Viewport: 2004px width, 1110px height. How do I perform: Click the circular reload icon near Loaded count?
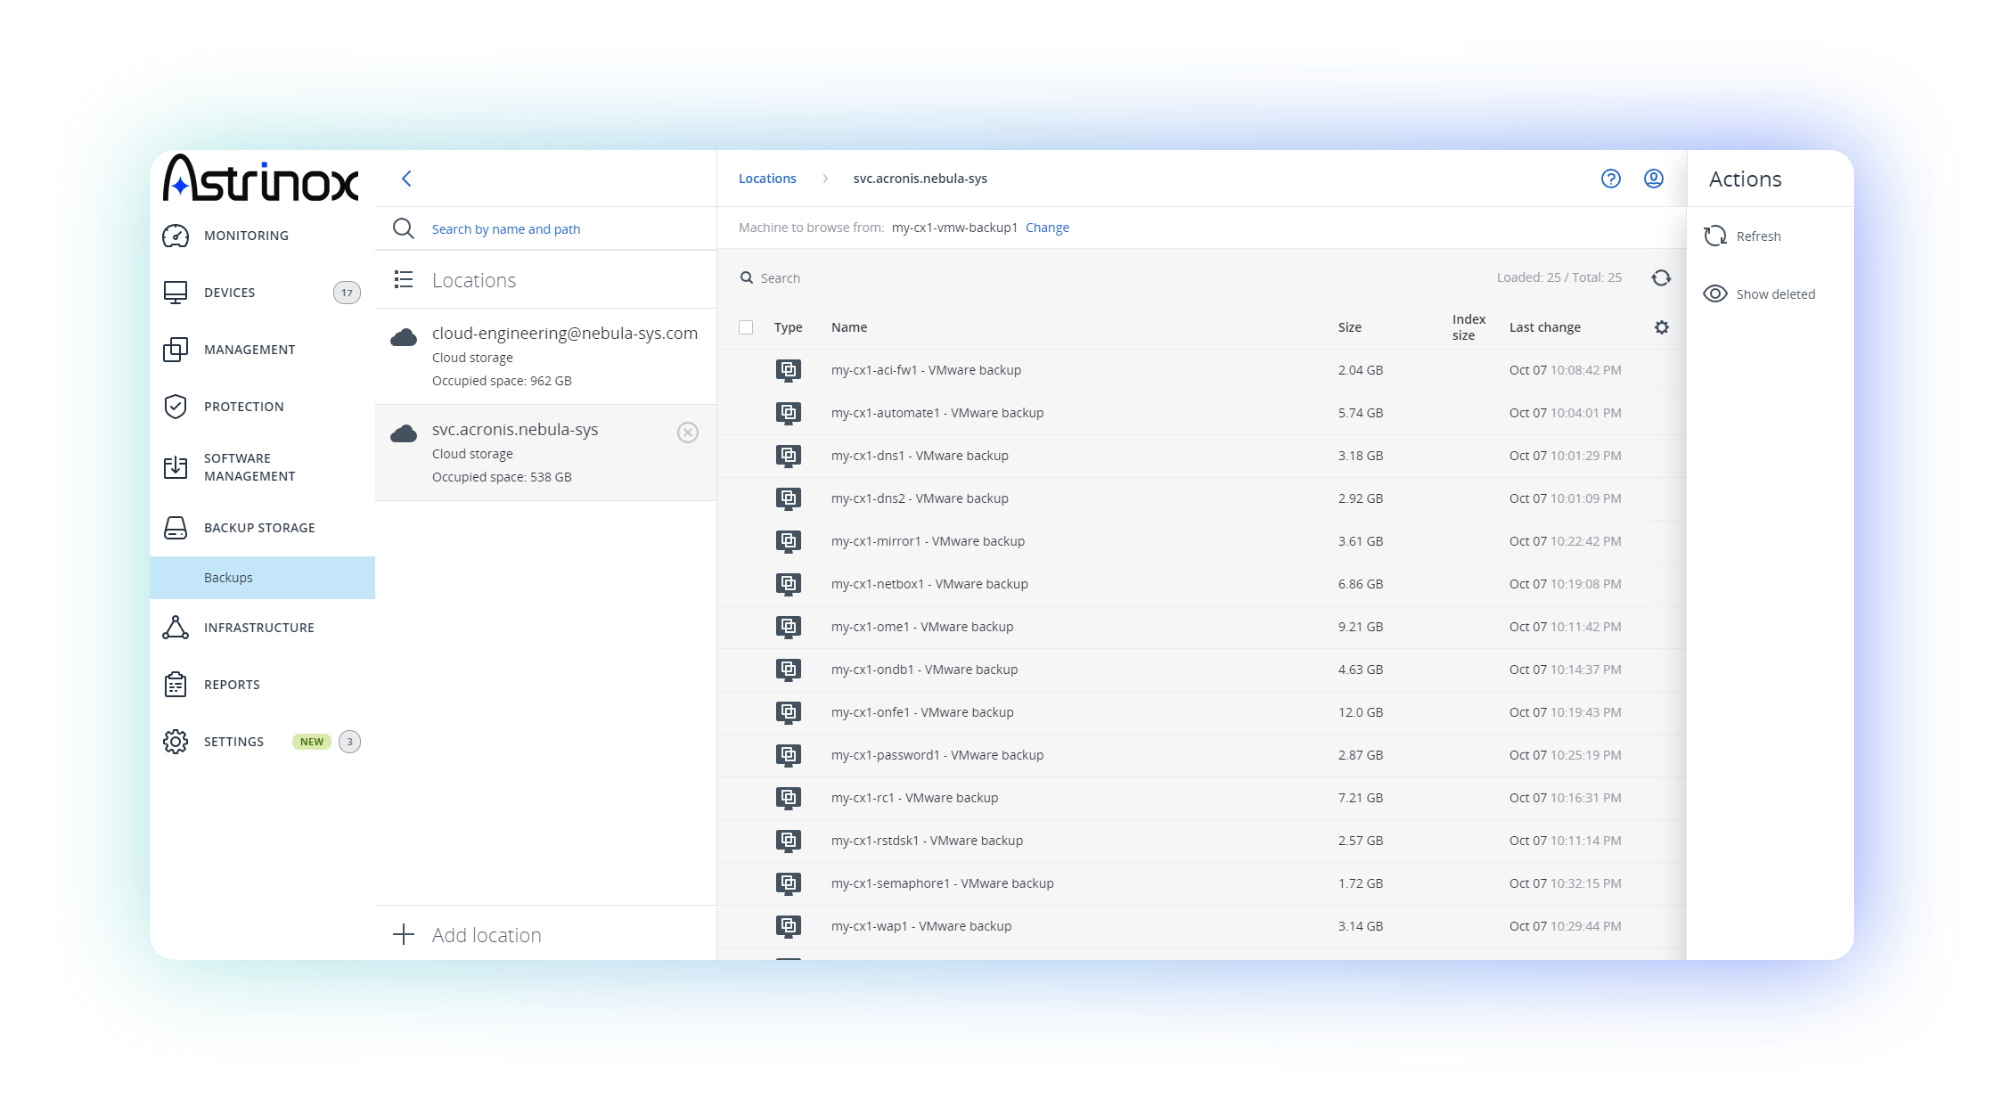(1661, 278)
